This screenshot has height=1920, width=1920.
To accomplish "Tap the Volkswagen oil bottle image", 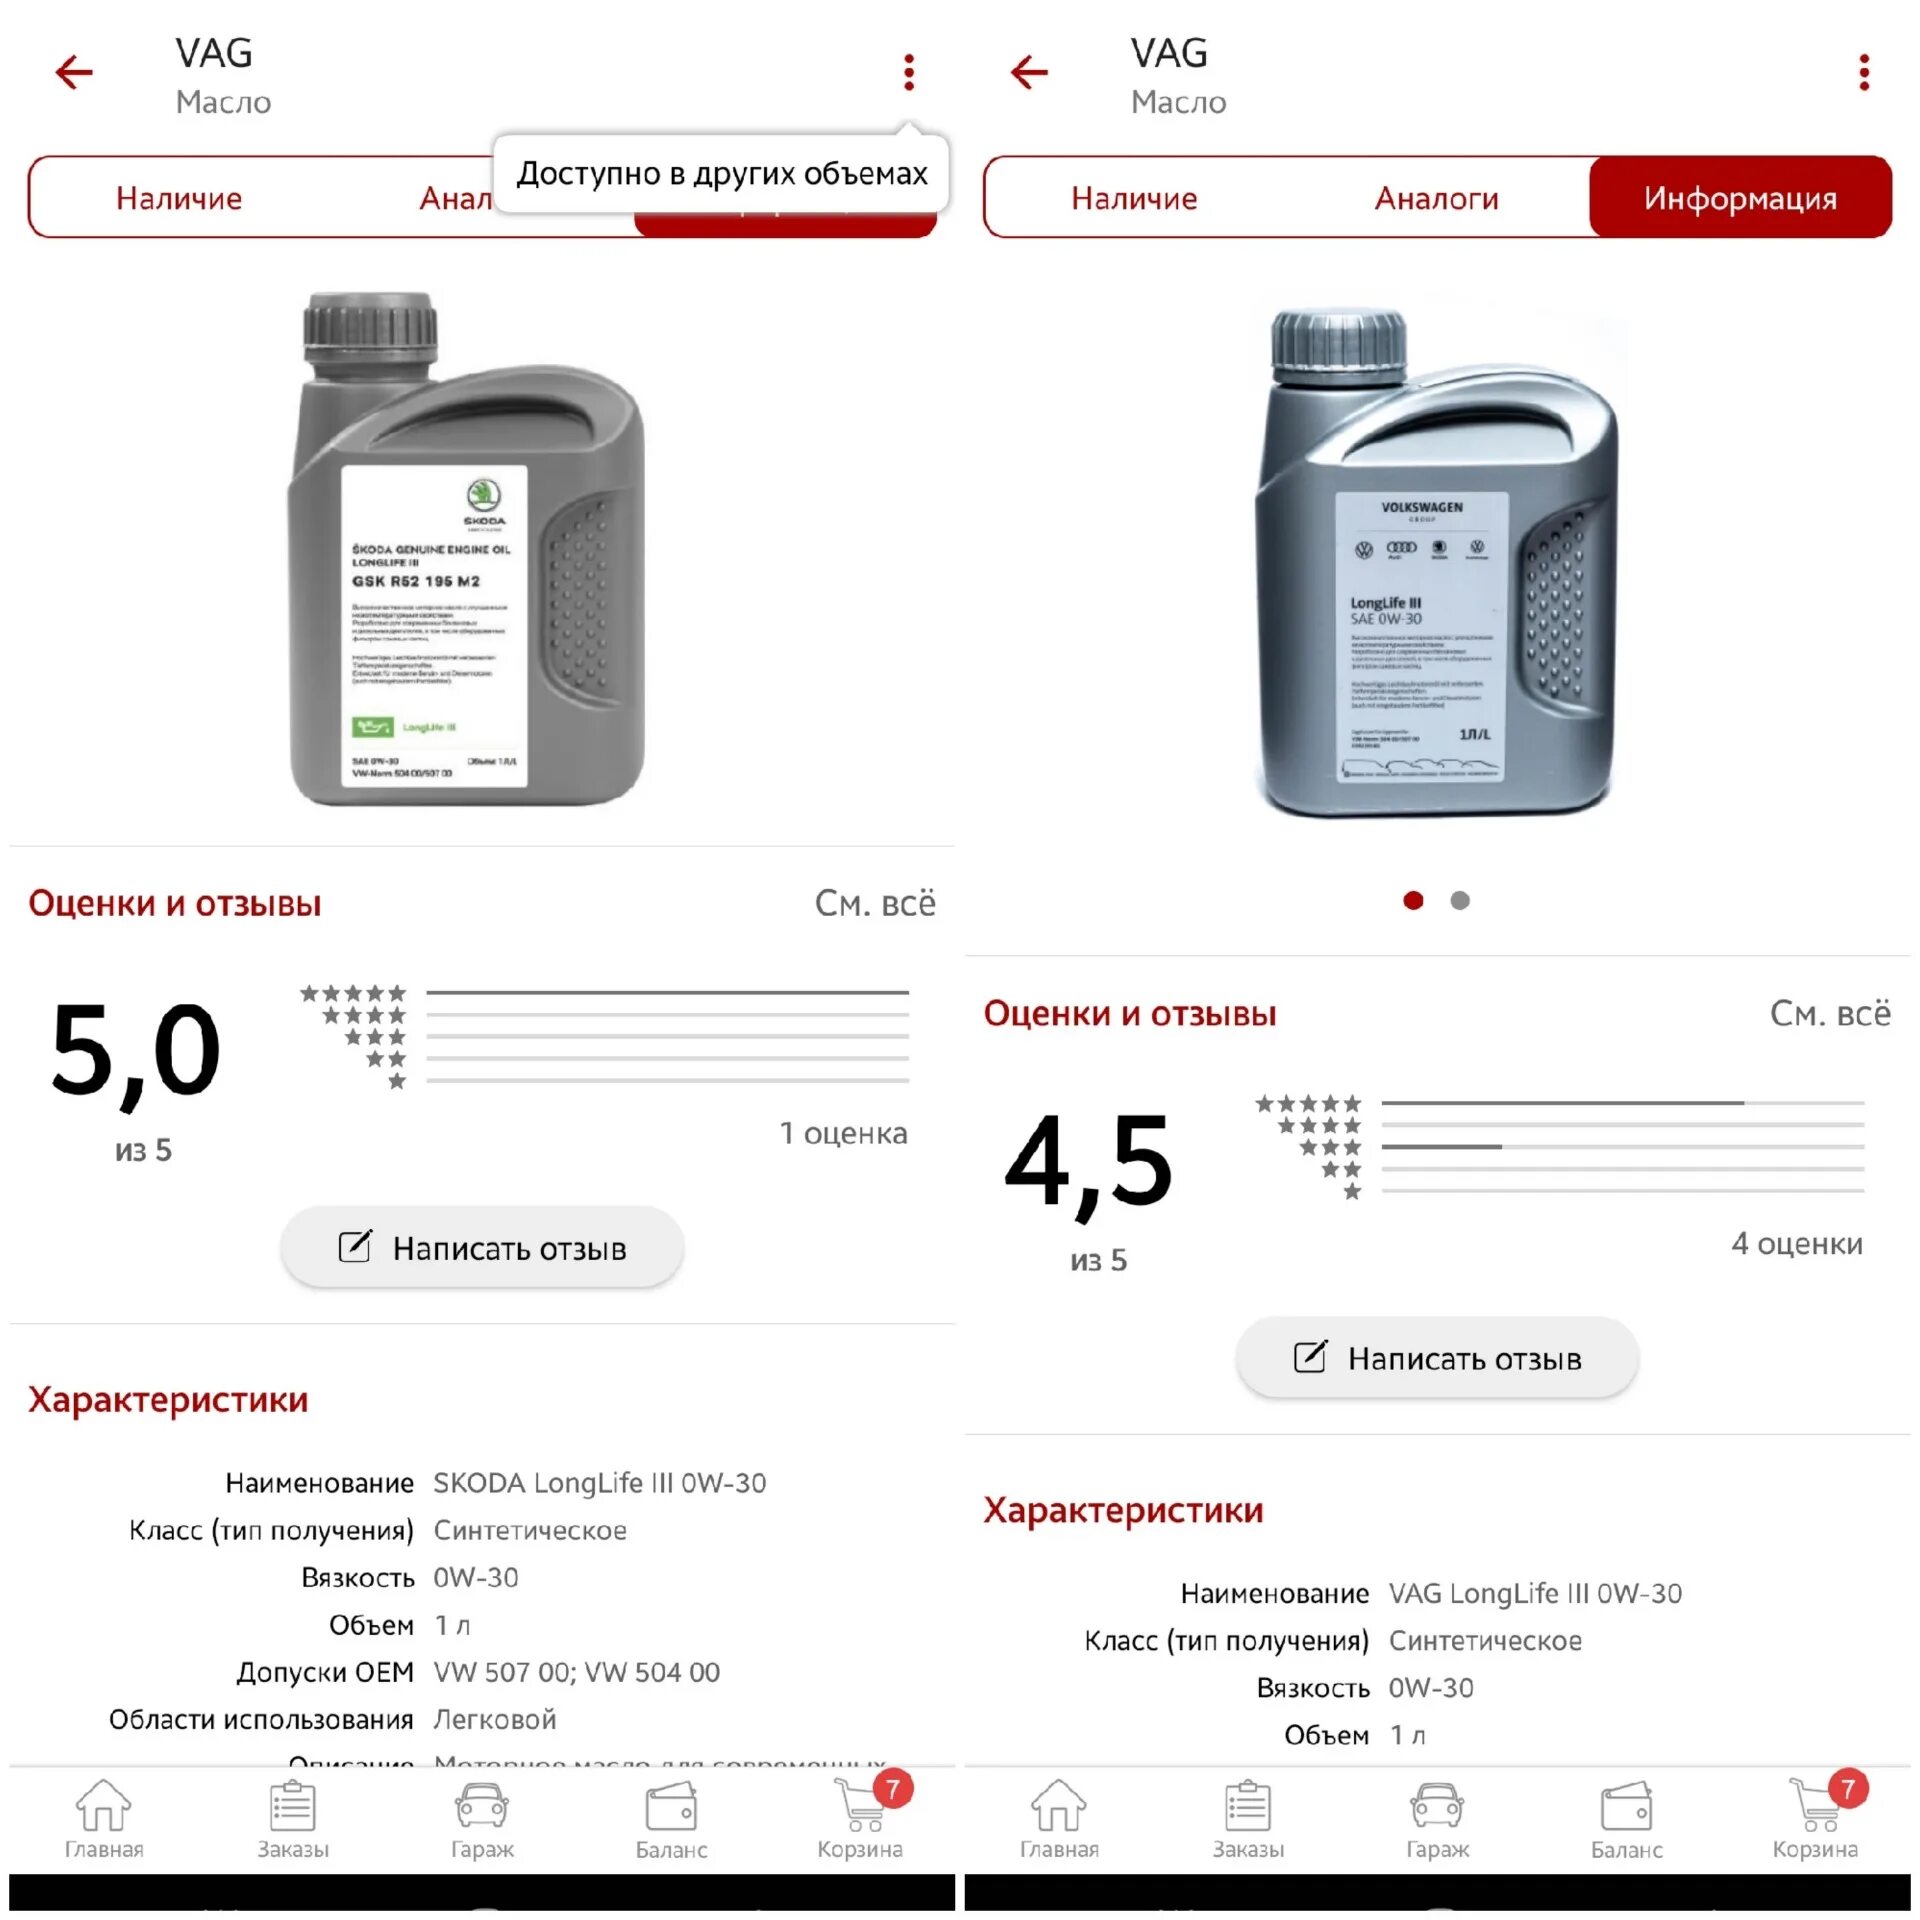I will [1437, 563].
